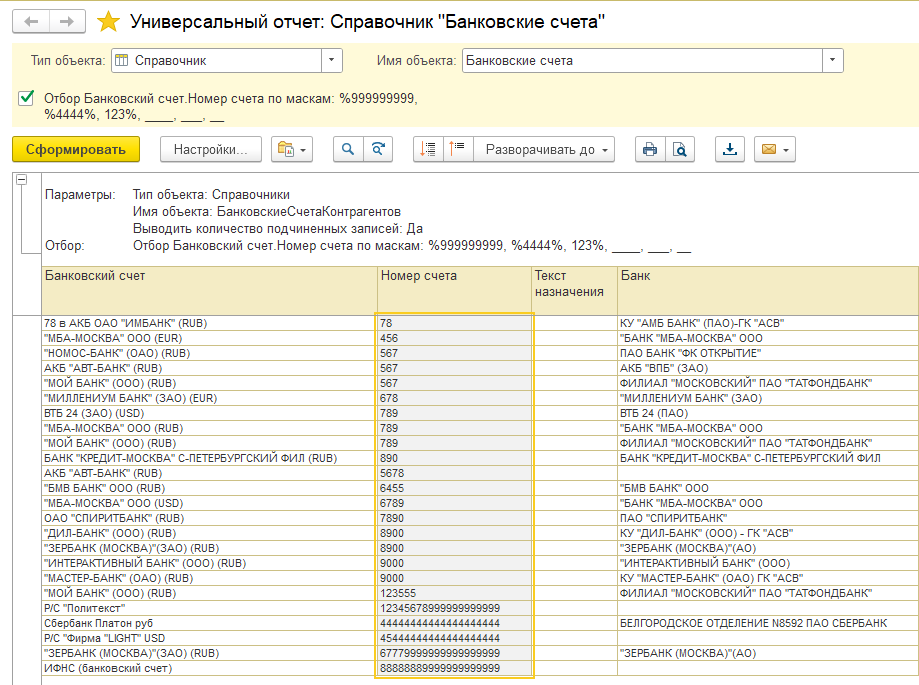
Task: Click bank cell БЕЛГОРОДСКОЕ ОТДЕЛЕНИЕ N8592 ПАО СБЕРБАНК
Action: tap(768, 623)
